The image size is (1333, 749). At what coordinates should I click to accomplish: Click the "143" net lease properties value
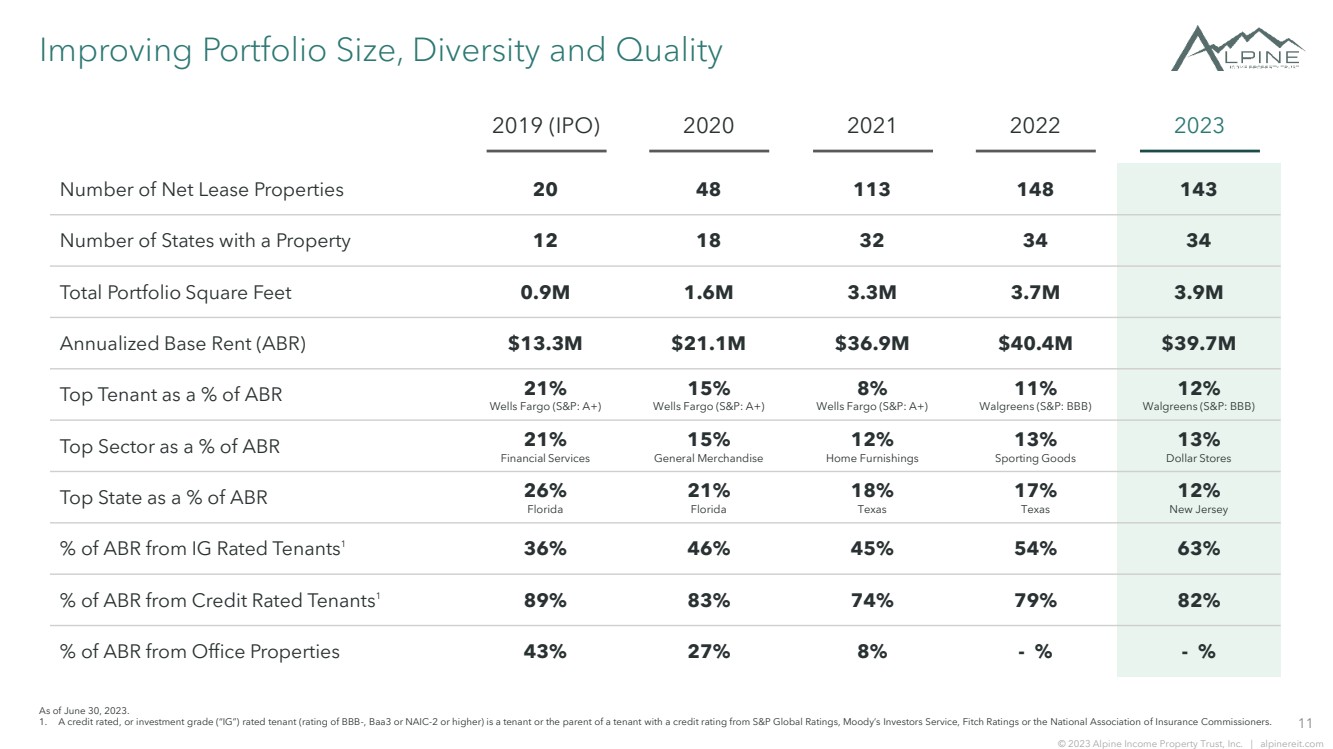(1198, 189)
